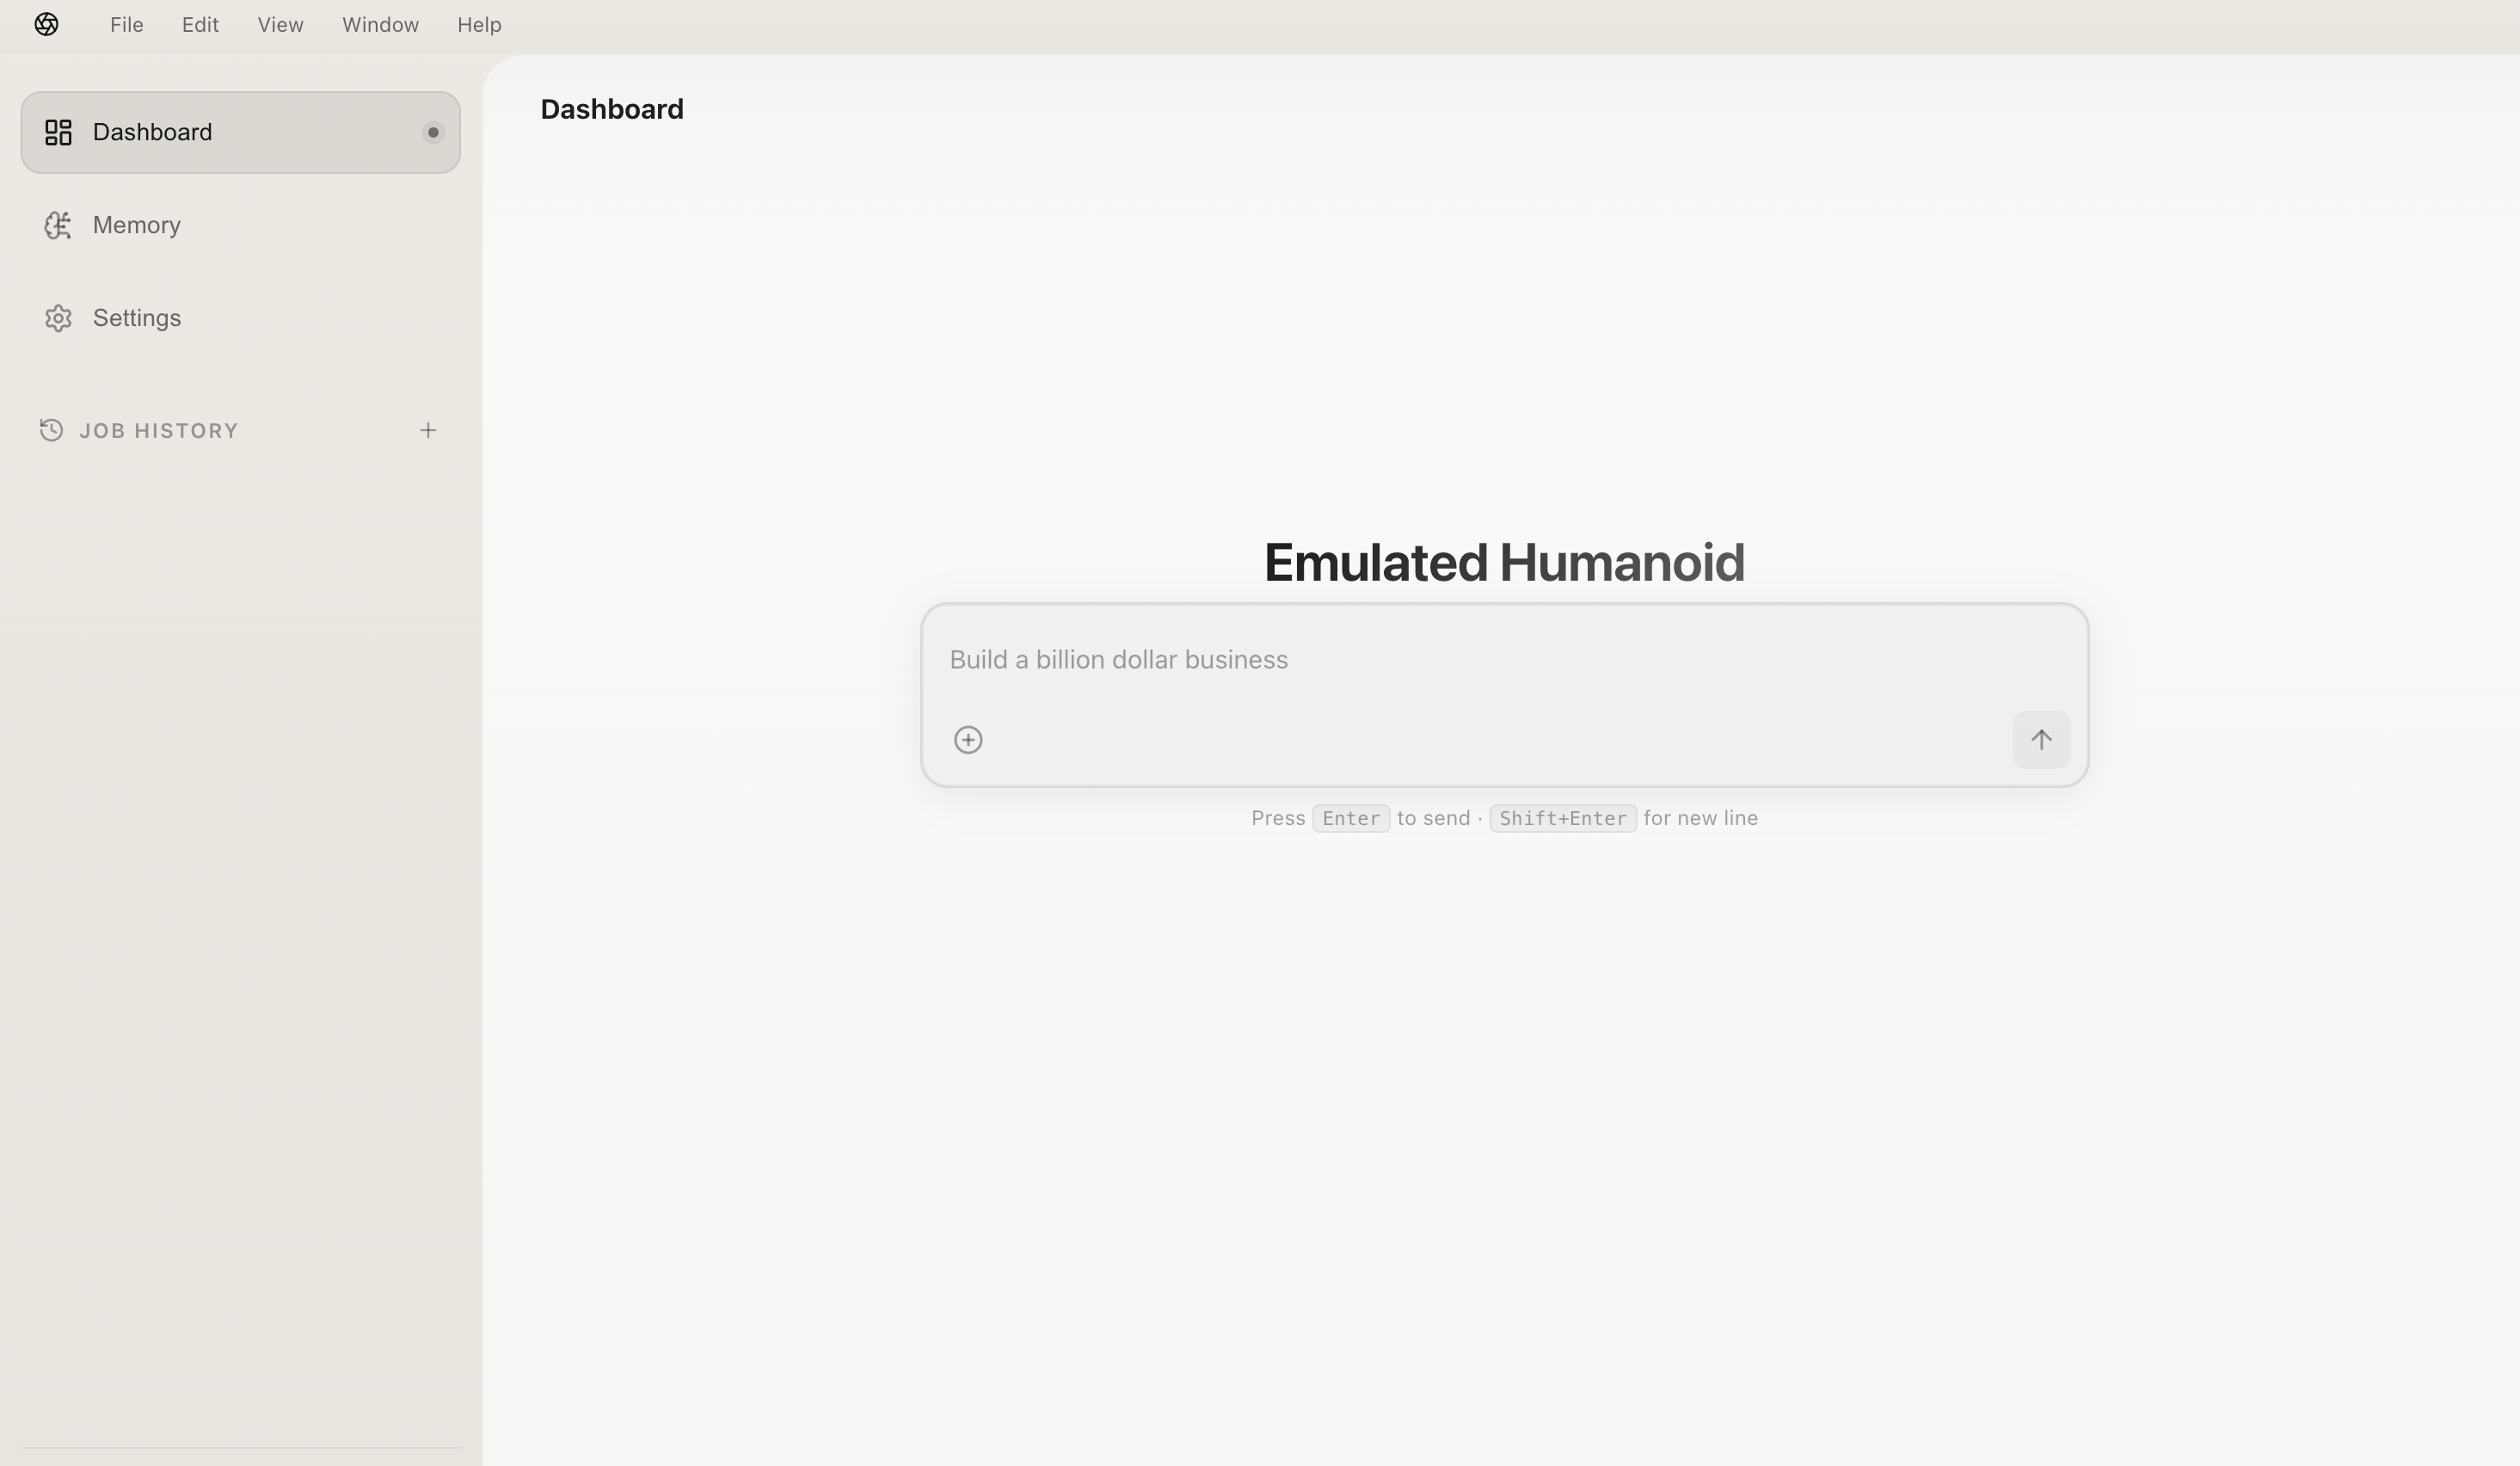Toggle the active status dot on Dashboard

tap(432, 131)
